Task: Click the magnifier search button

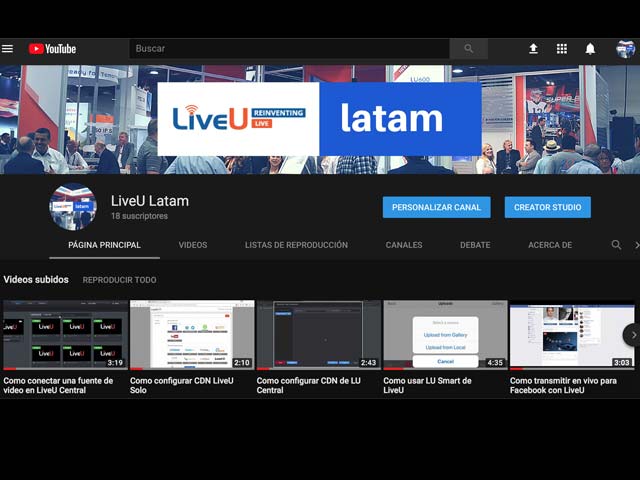Action: (469, 49)
